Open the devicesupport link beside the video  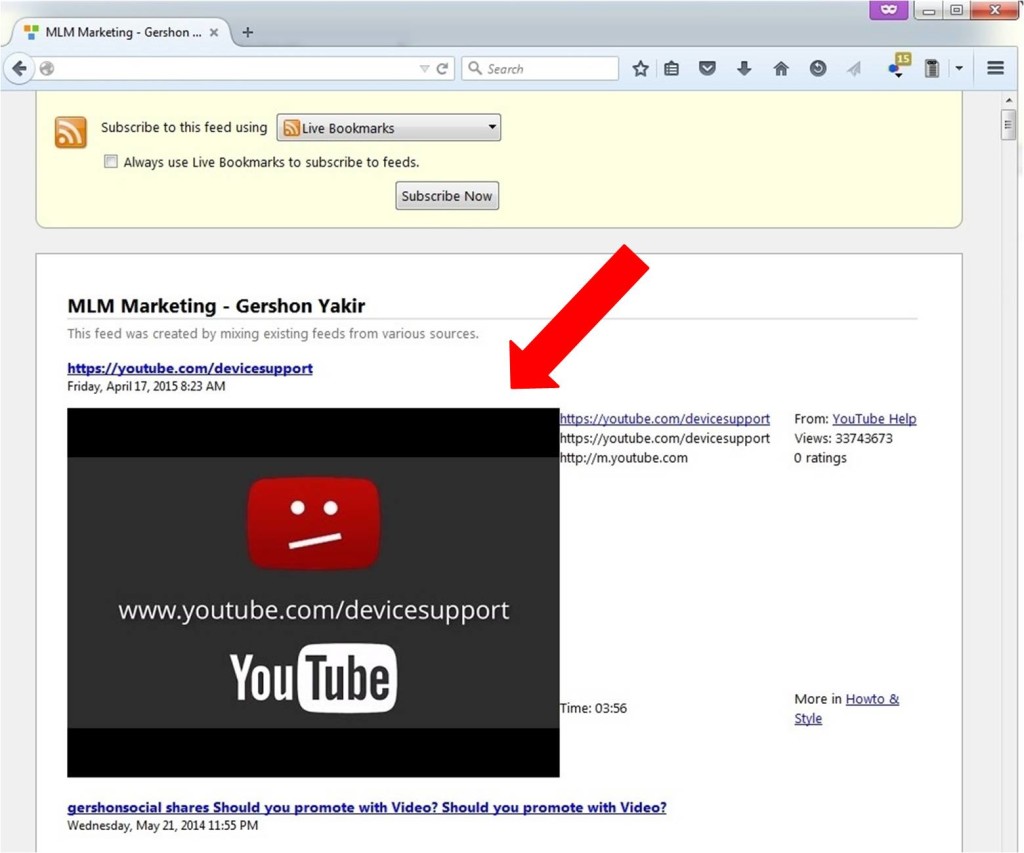(x=665, y=419)
